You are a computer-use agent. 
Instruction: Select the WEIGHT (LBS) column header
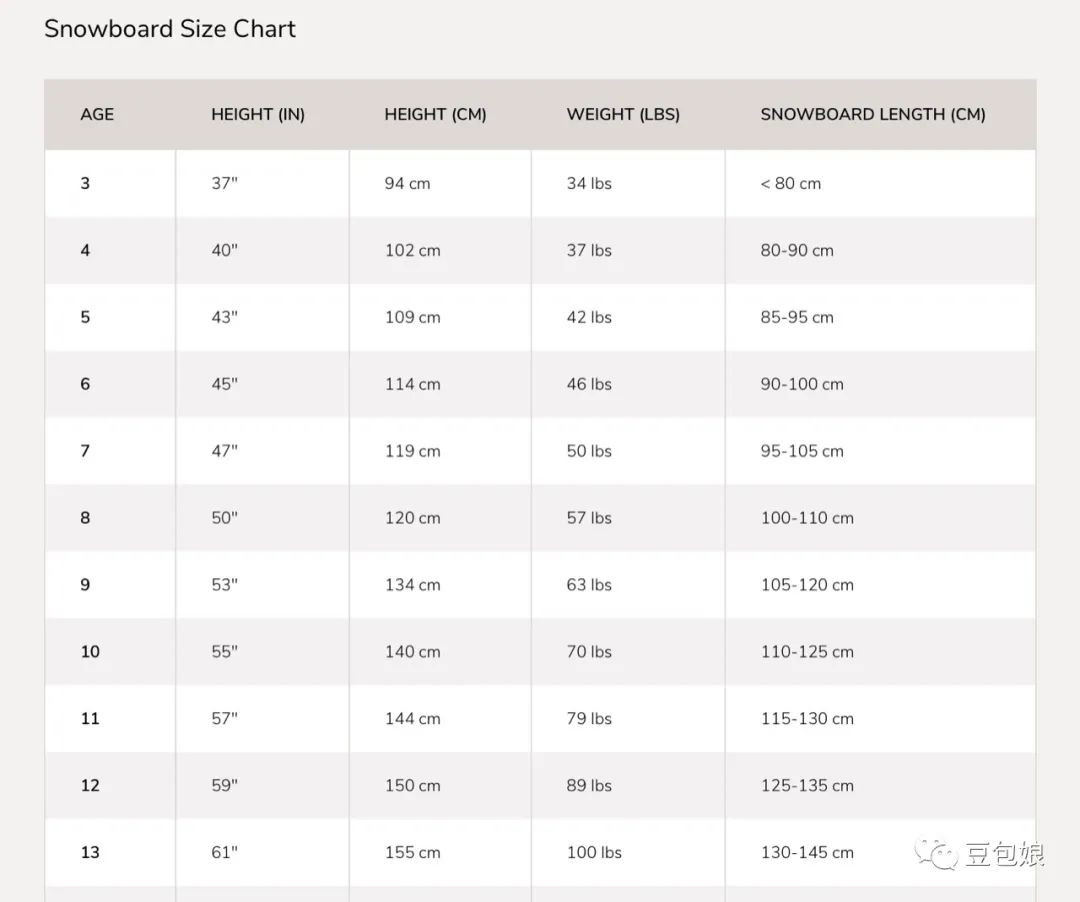tap(623, 114)
